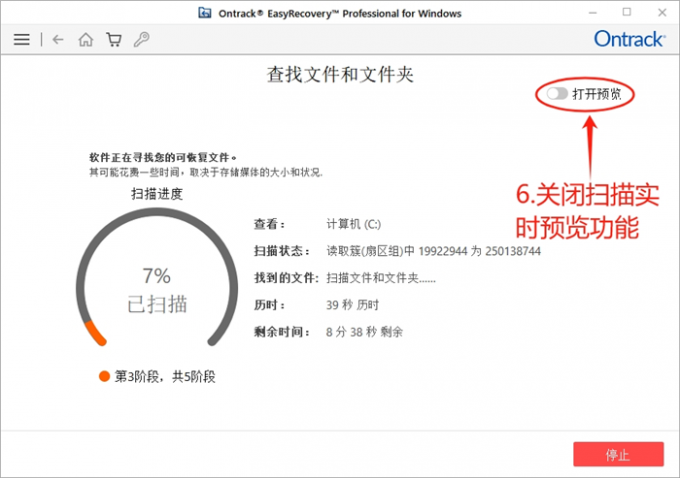680x478 pixels.
Task: Click the 扫描状态 sector reading text
Action: tap(433, 251)
